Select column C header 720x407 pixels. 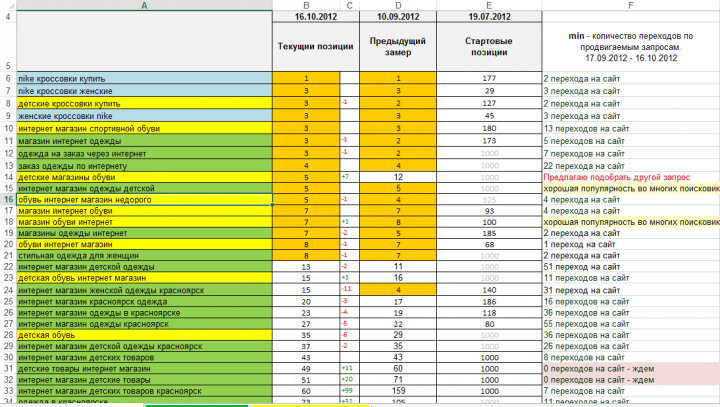(x=349, y=6)
